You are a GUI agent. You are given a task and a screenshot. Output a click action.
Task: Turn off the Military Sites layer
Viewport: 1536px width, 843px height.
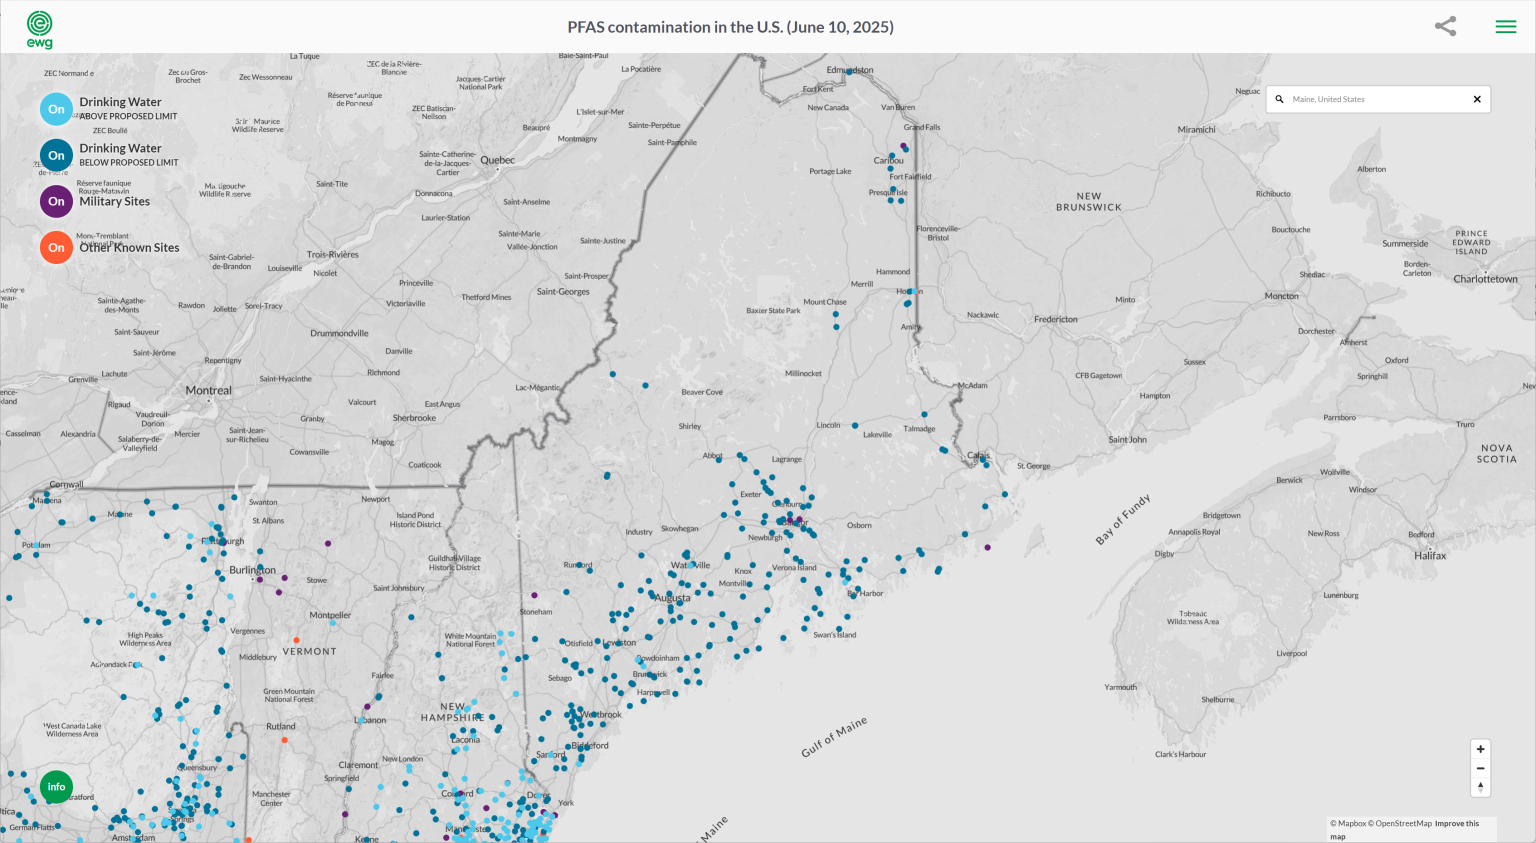56,201
